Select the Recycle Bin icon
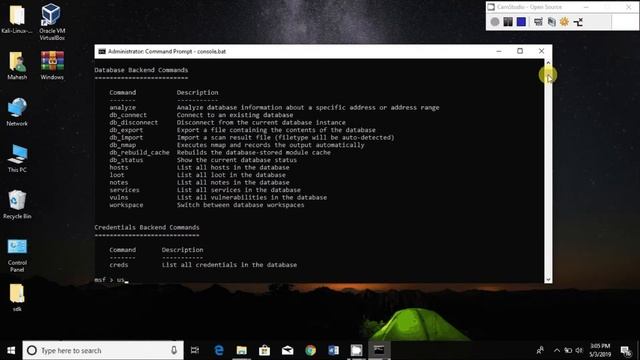640x360 pixels. (x=17, y=204)
